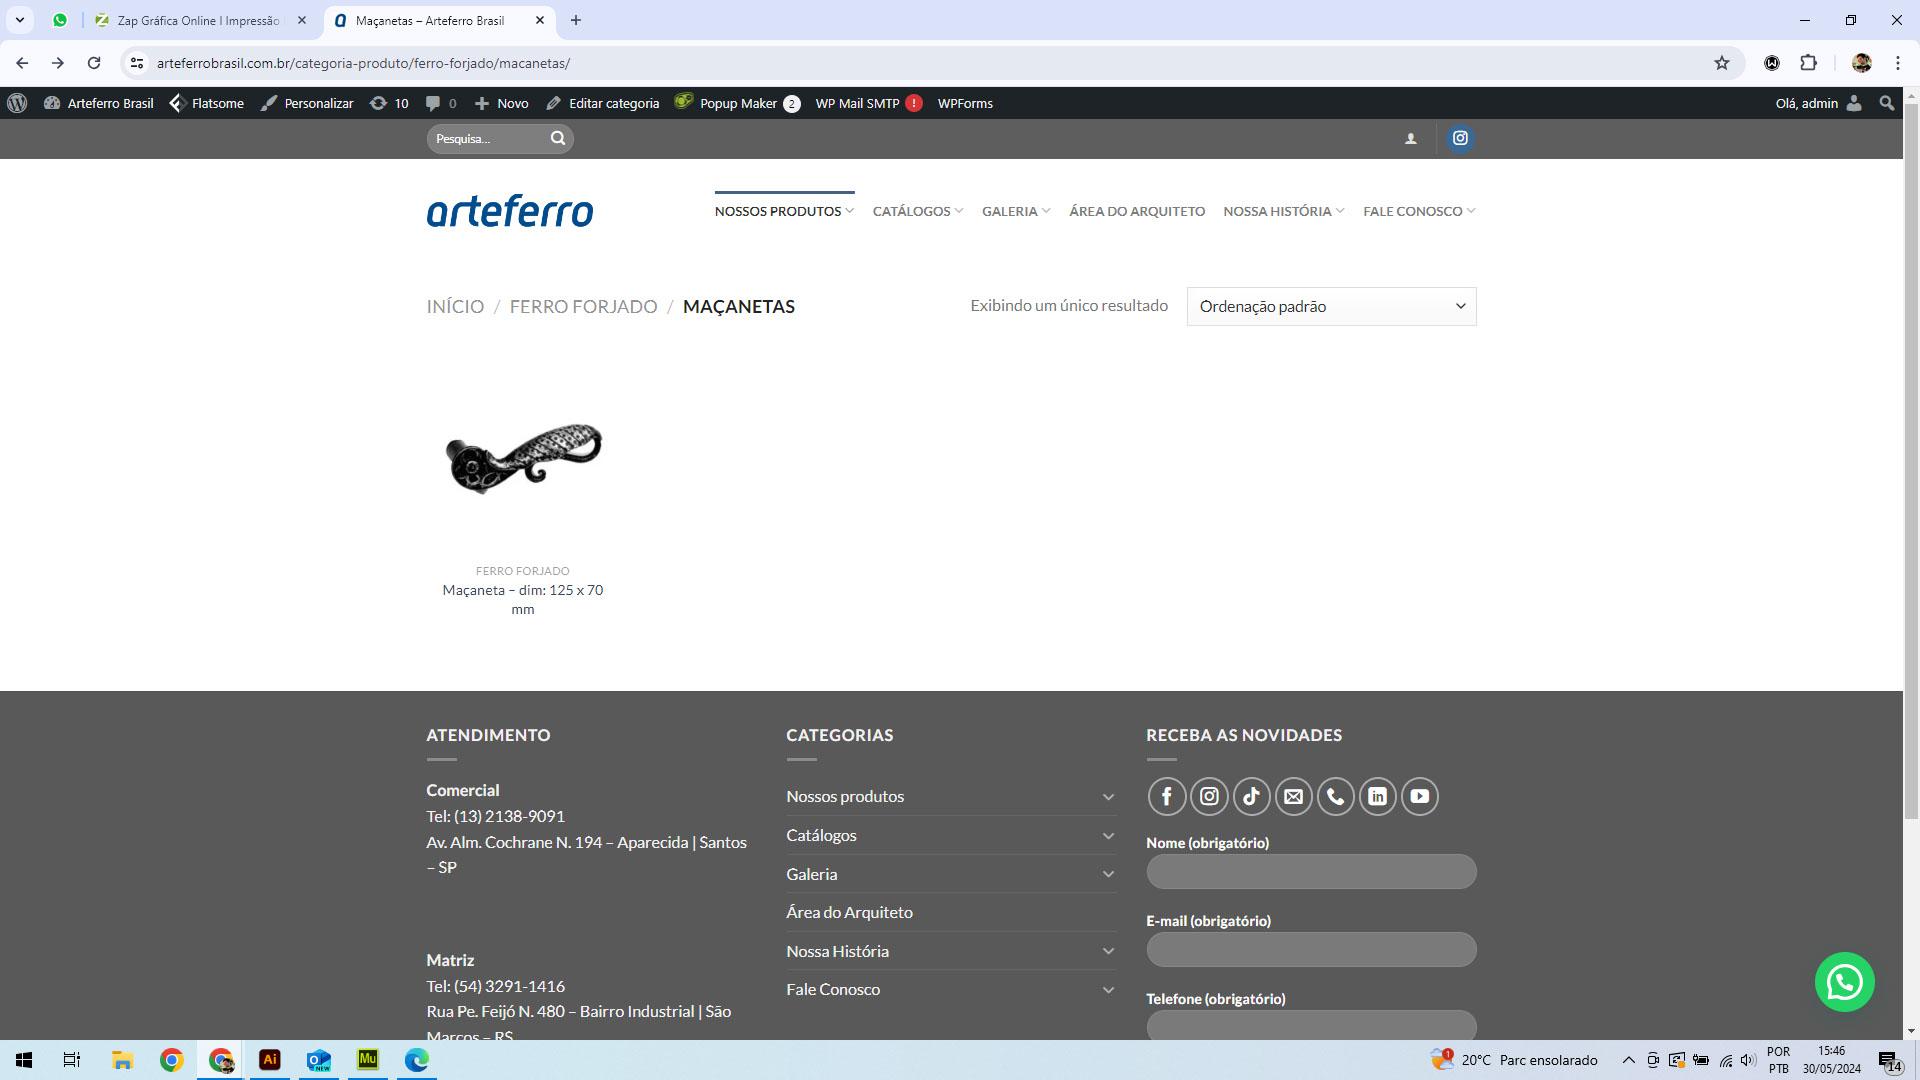Image resolution: width=1920 pixels, height=1080 pixels.
Task: Click the FERRO FORJADO breadcrumb link
Action: tap(583, 307)
